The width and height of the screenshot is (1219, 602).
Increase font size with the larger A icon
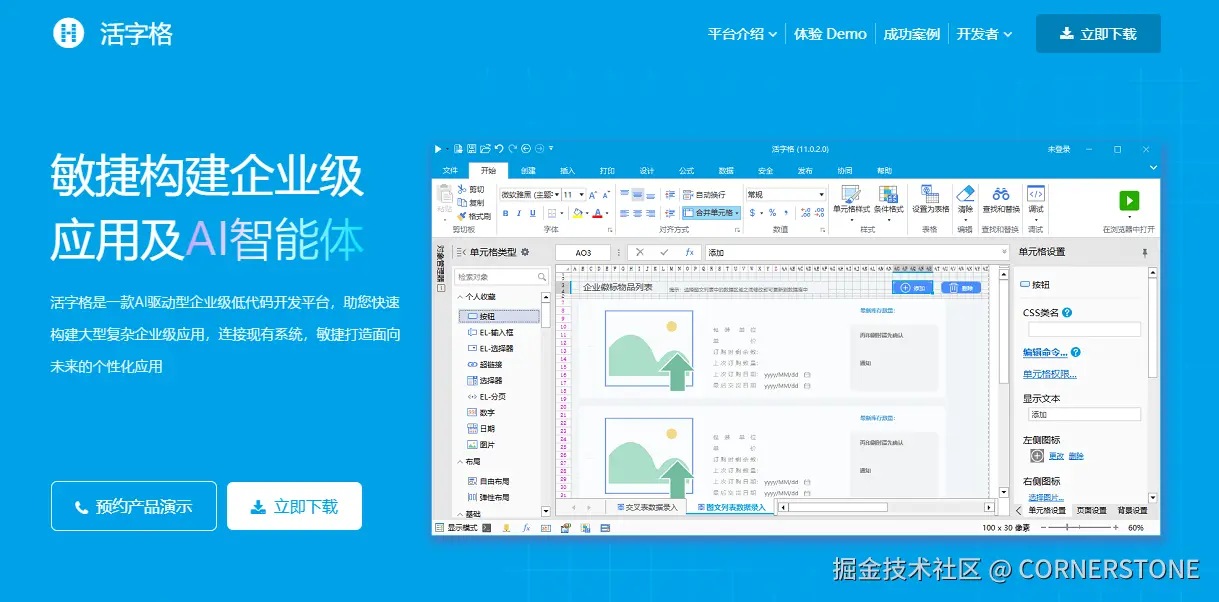coord(592,194)
